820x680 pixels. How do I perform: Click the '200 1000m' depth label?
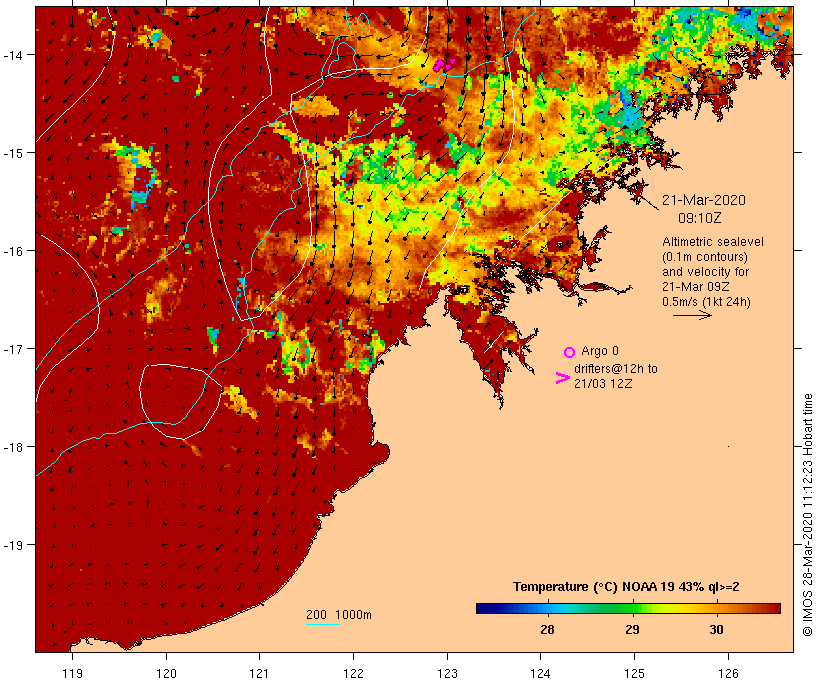(x=339, y=615)
